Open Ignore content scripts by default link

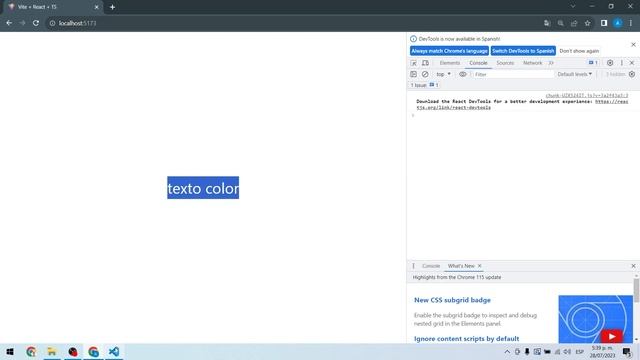[x=467, y=339]
